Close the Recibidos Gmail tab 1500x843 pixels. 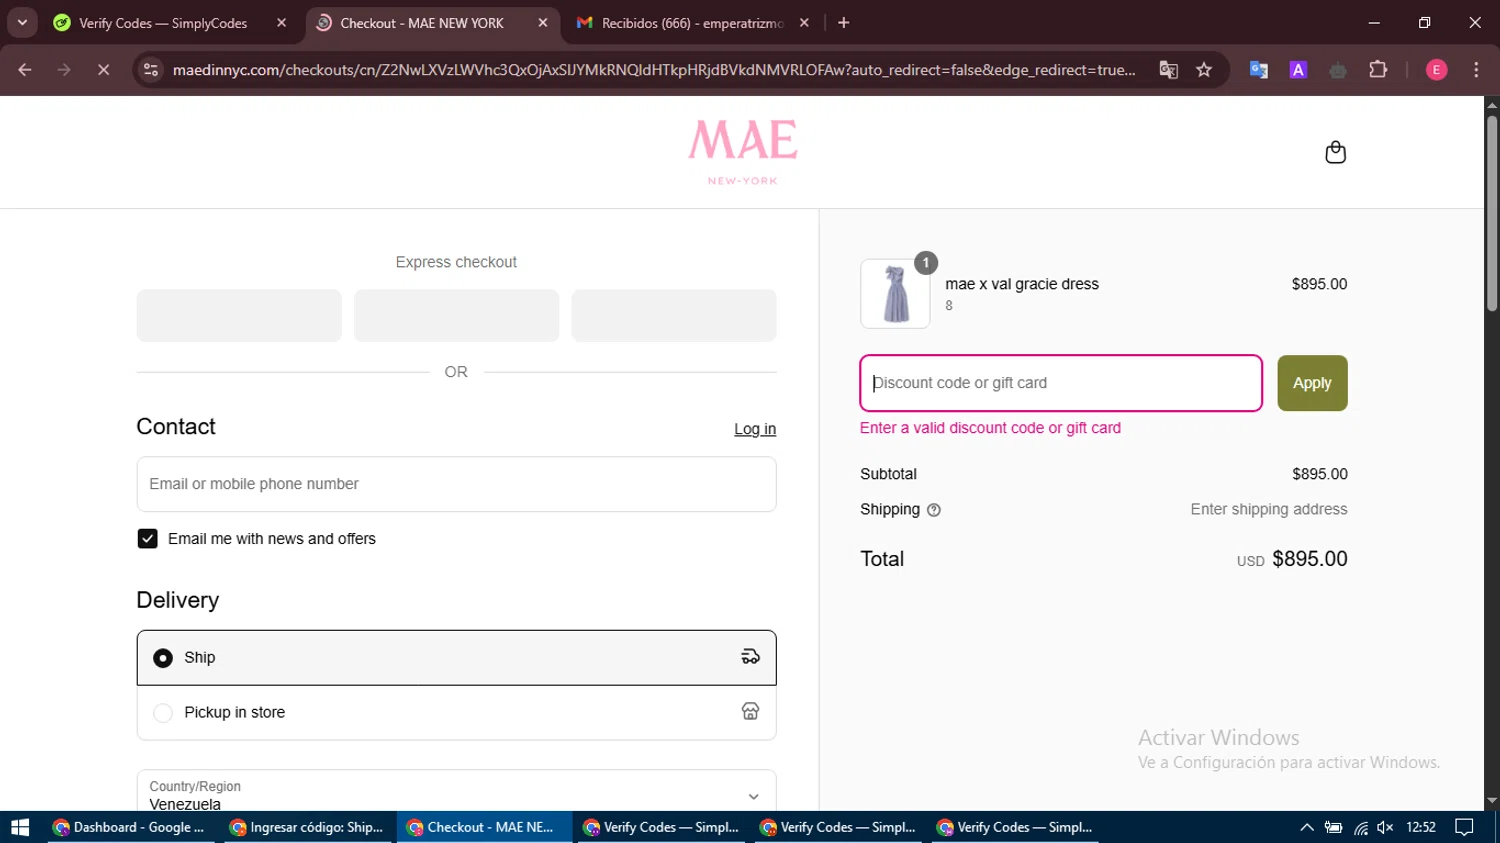804,22
